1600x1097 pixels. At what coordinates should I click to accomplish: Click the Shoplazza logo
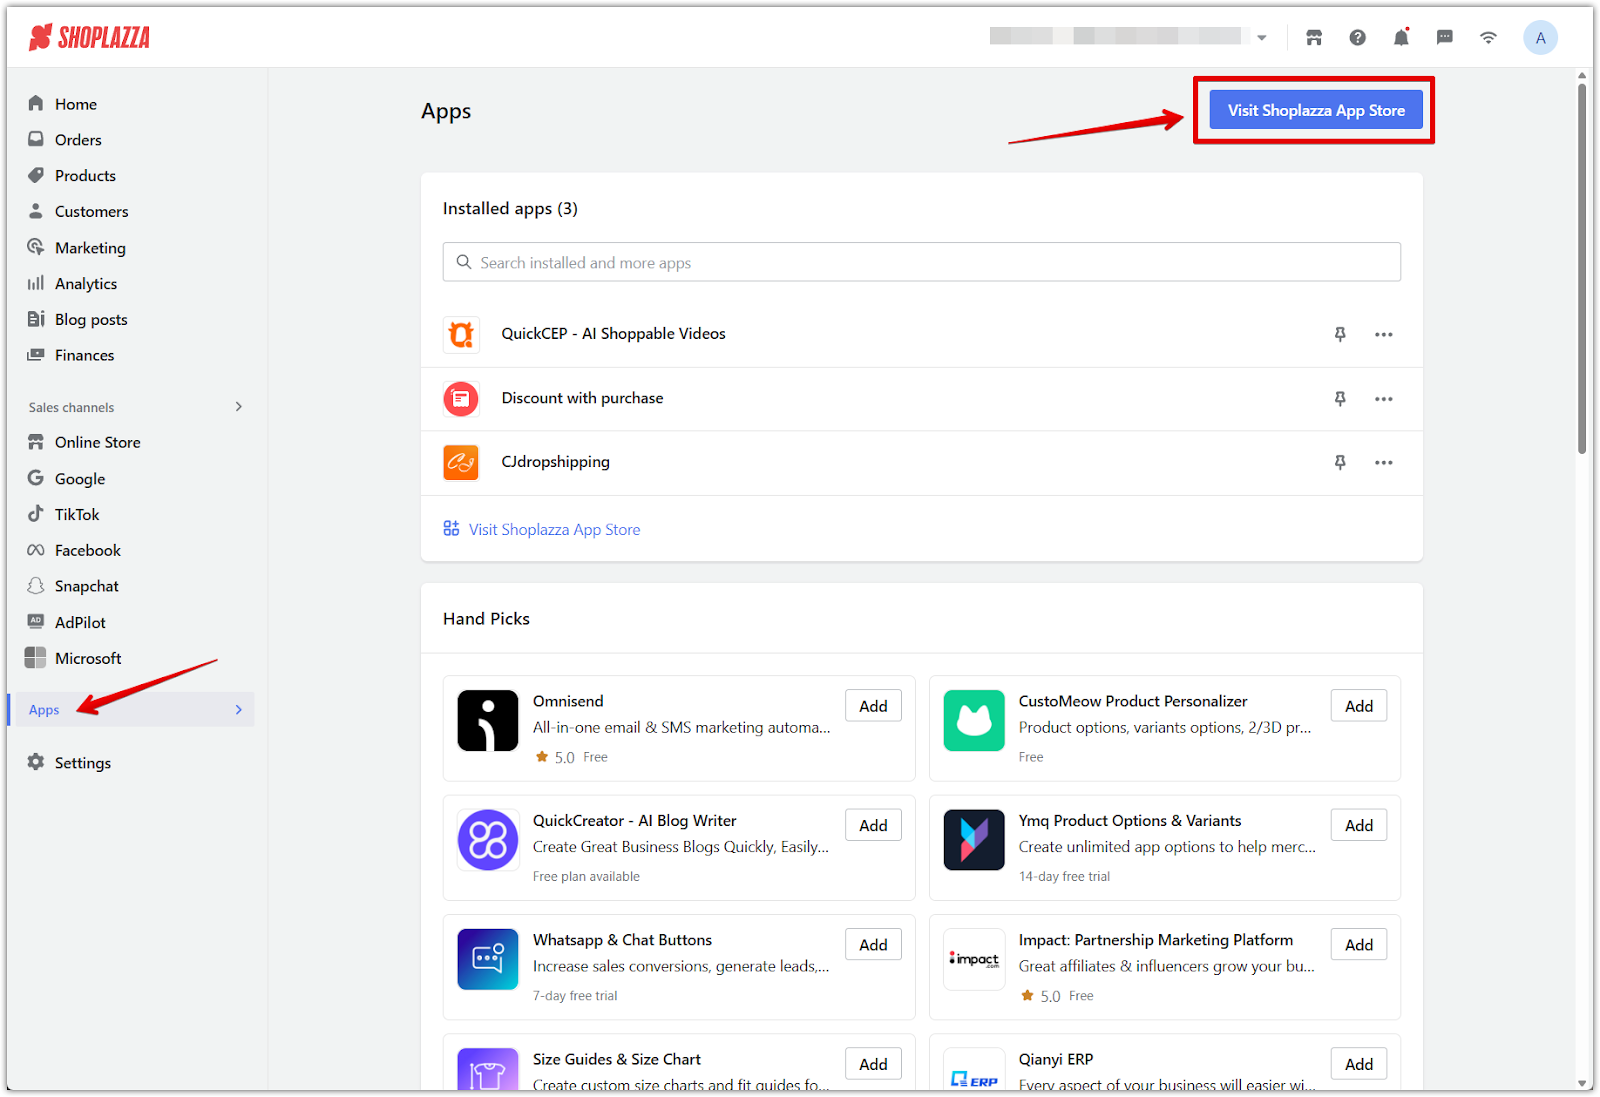[x=90, y=38]
